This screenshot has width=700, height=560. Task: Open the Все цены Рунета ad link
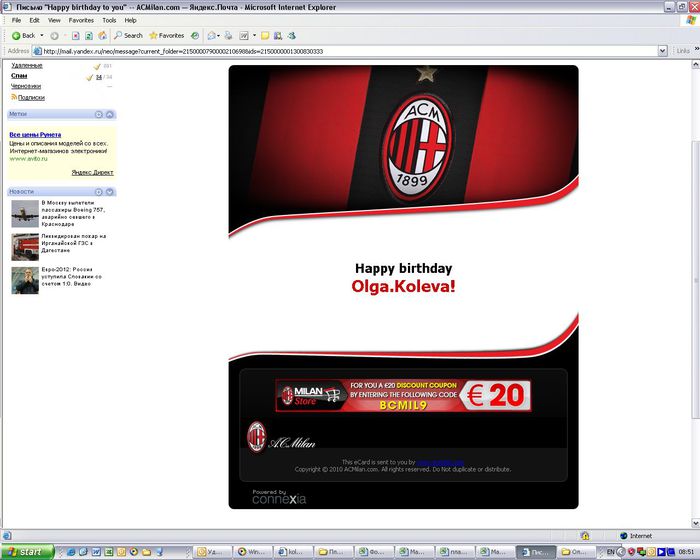pos(35,134)
